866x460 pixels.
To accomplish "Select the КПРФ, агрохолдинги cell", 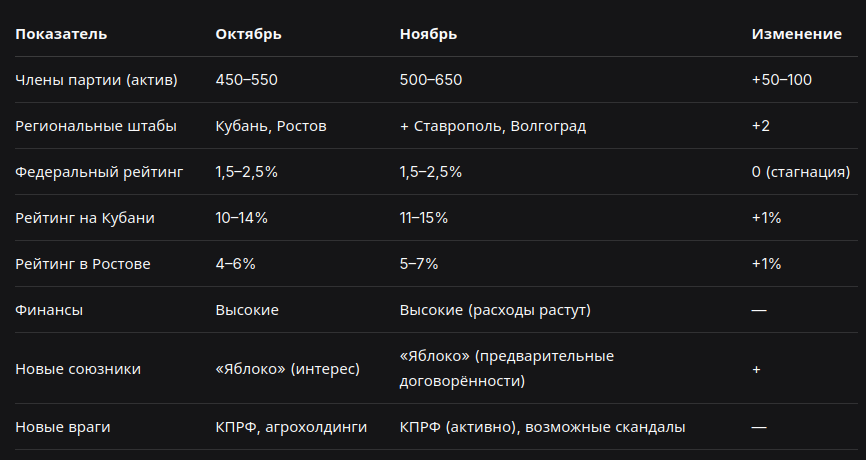I will (x=291, y=427).
